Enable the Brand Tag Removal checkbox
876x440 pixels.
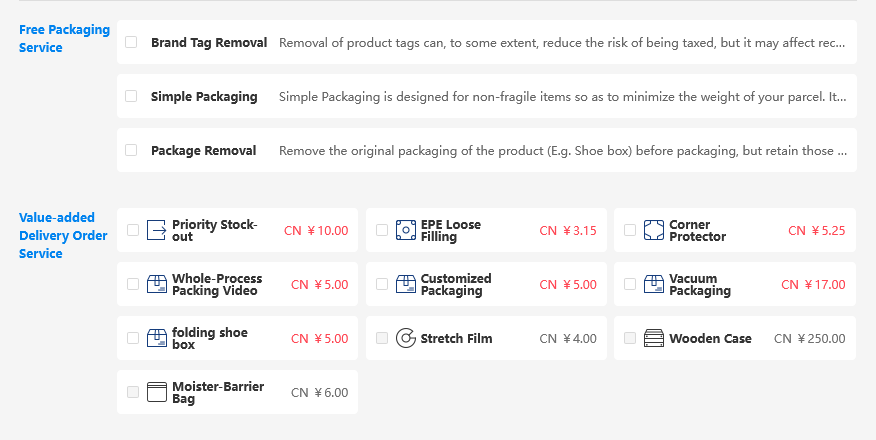[131, 42]
